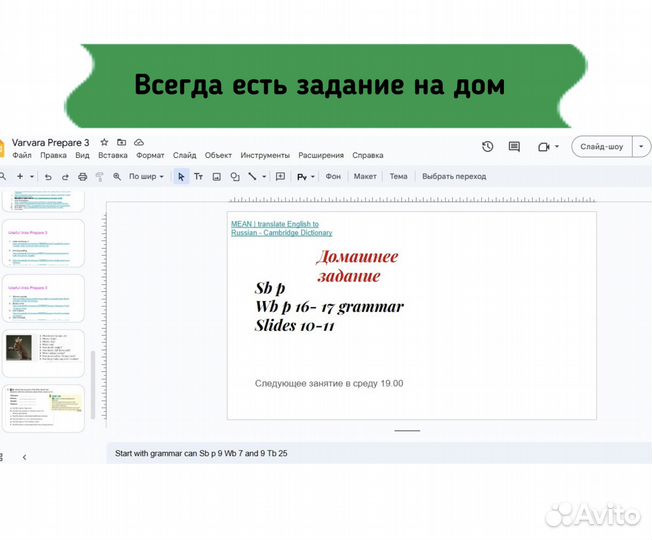The image size is (652, 540).
Task: Click the 'Sb p' text line
Action: pyautogui.click(x=270, y=288)
